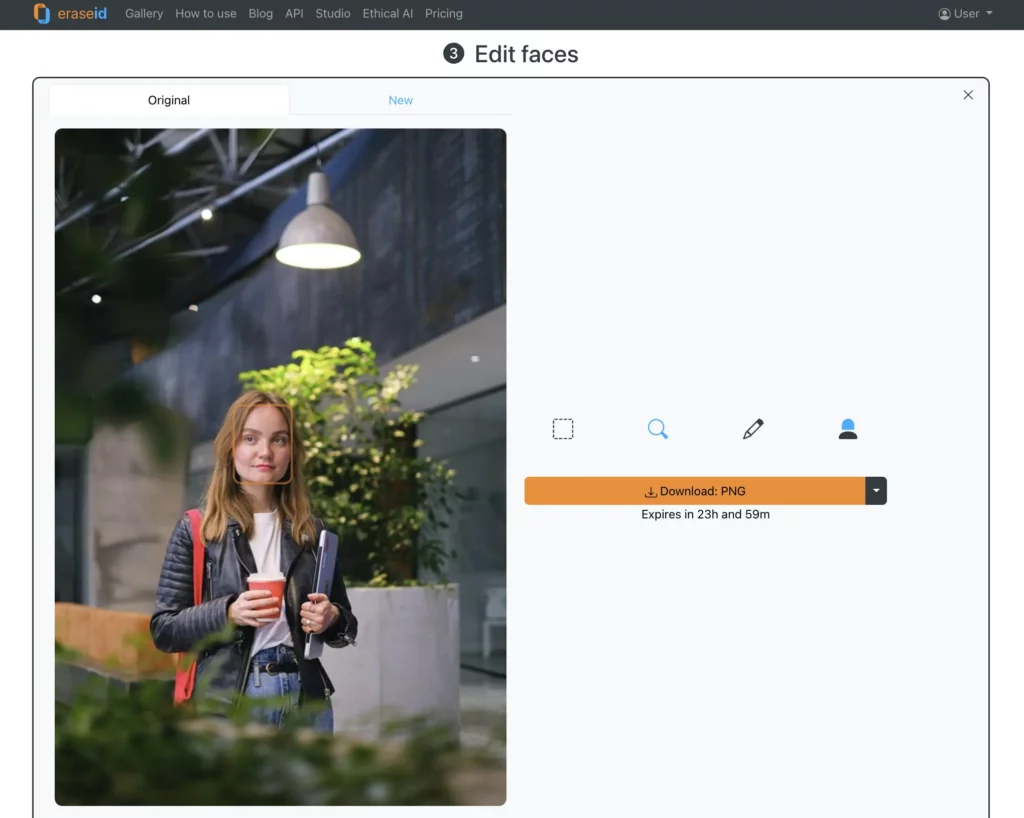
Task: Open the User account menu icon
Action: click(944, 14)
